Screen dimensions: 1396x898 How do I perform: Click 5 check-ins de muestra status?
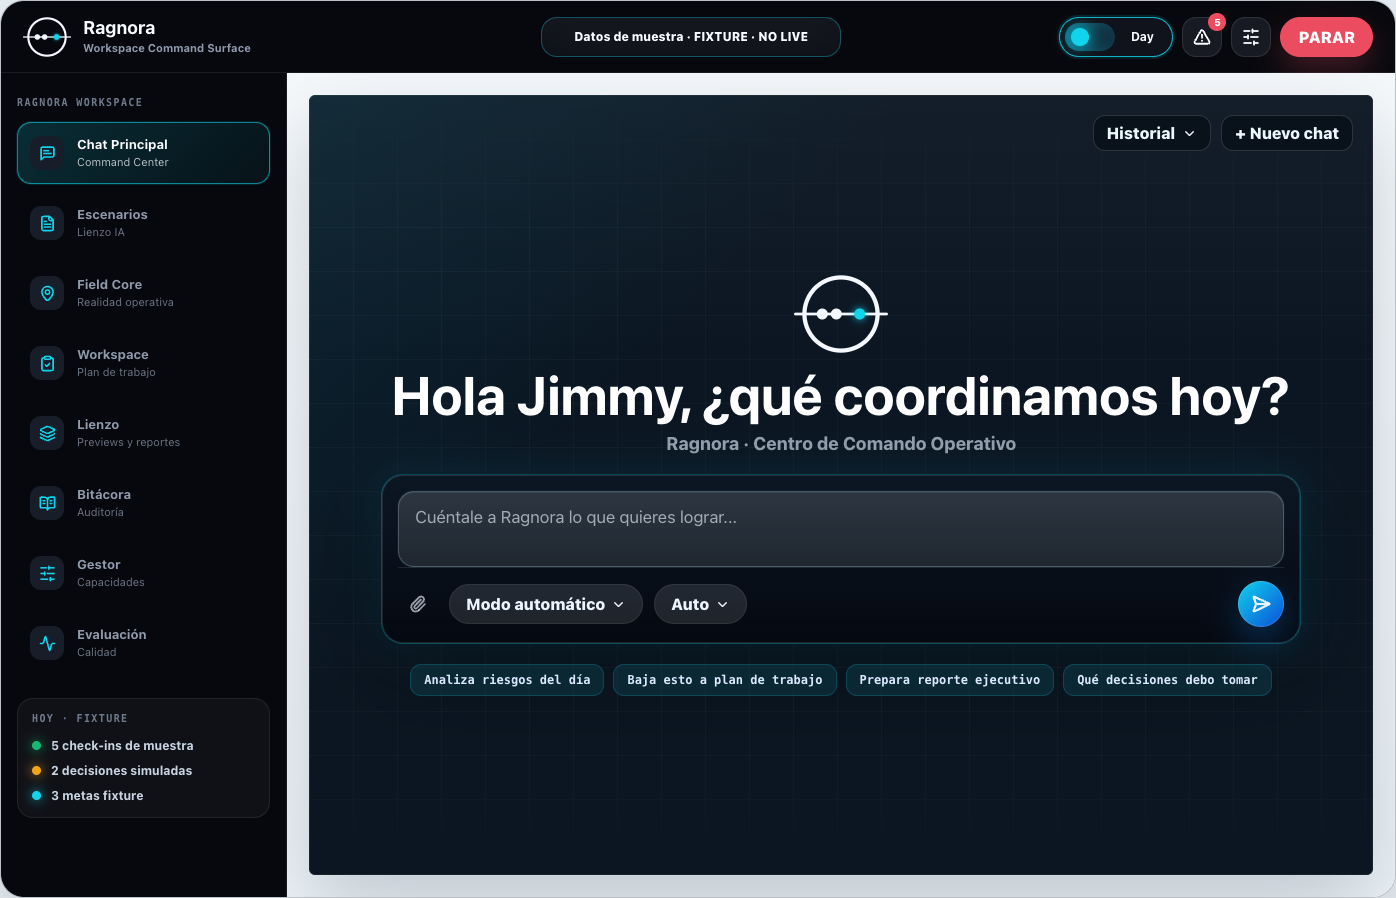pyautogui.click(x=122, y=746)
